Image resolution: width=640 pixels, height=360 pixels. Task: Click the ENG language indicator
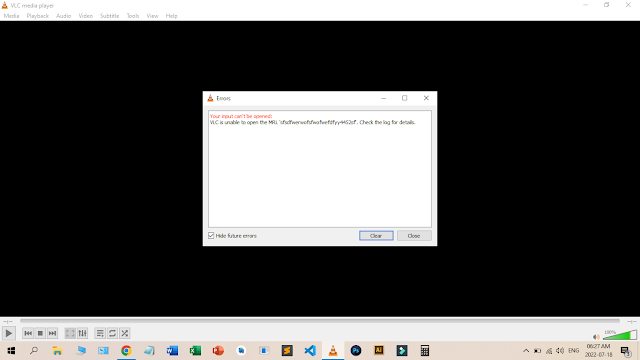pyautogui.click(x=573, y=351)
